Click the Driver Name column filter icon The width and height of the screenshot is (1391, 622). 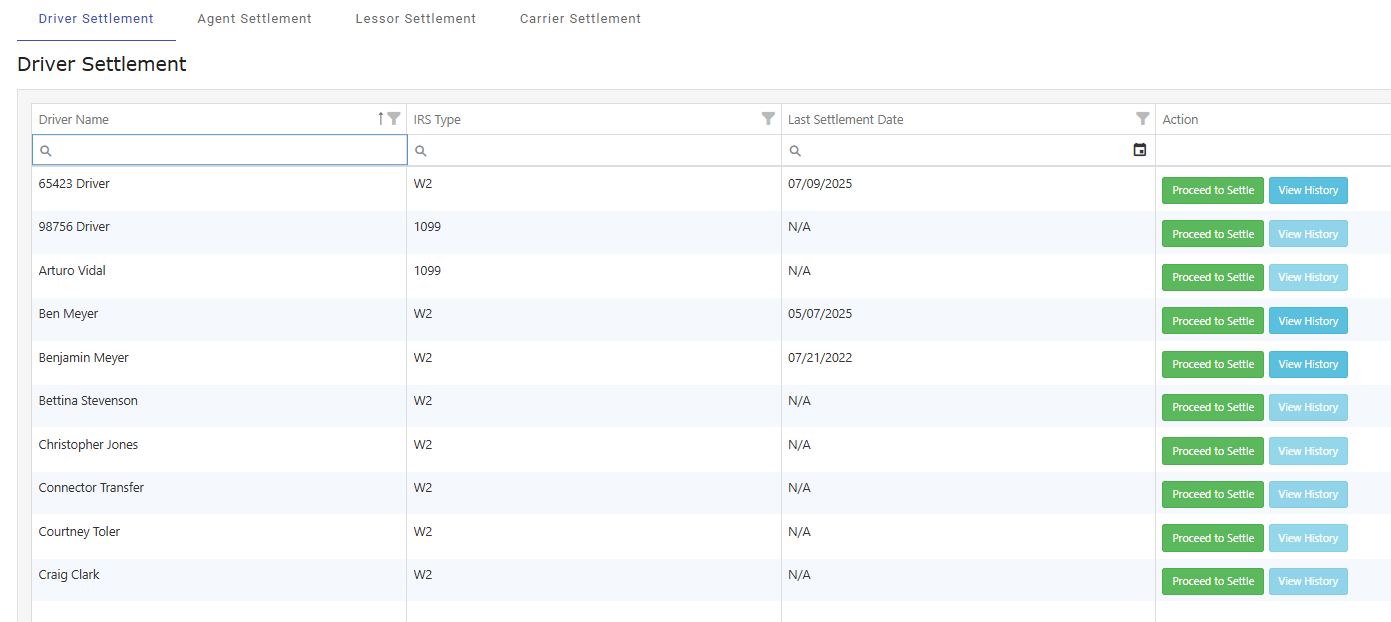(394, 119)
